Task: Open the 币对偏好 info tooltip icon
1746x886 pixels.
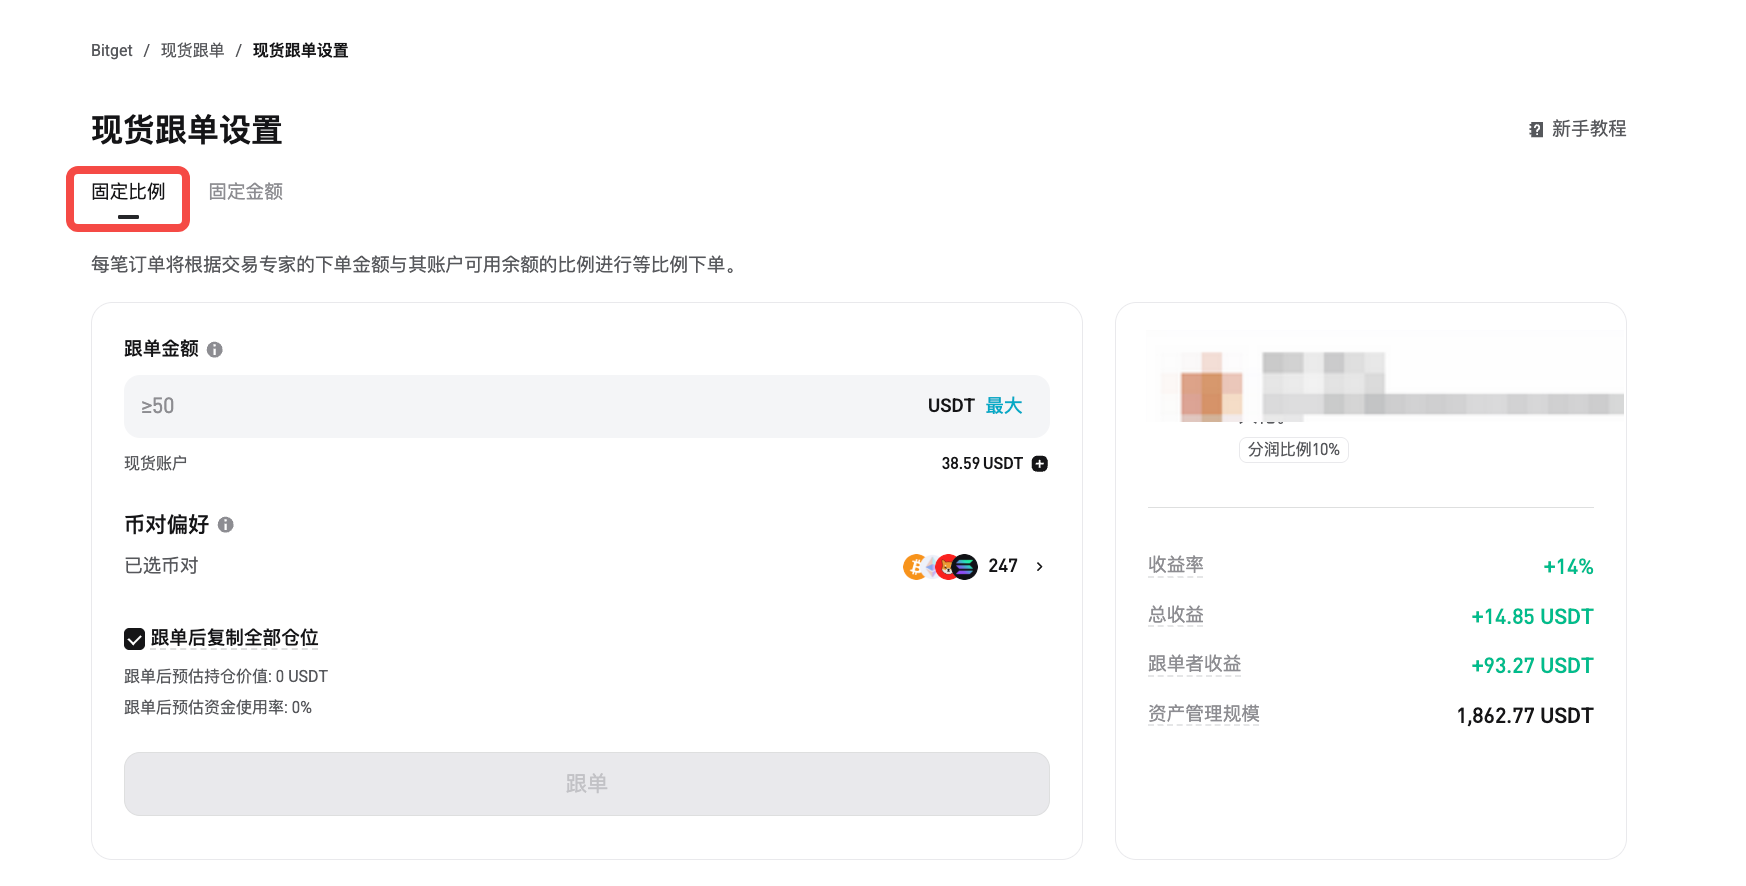Action: [x=226, y=524]
